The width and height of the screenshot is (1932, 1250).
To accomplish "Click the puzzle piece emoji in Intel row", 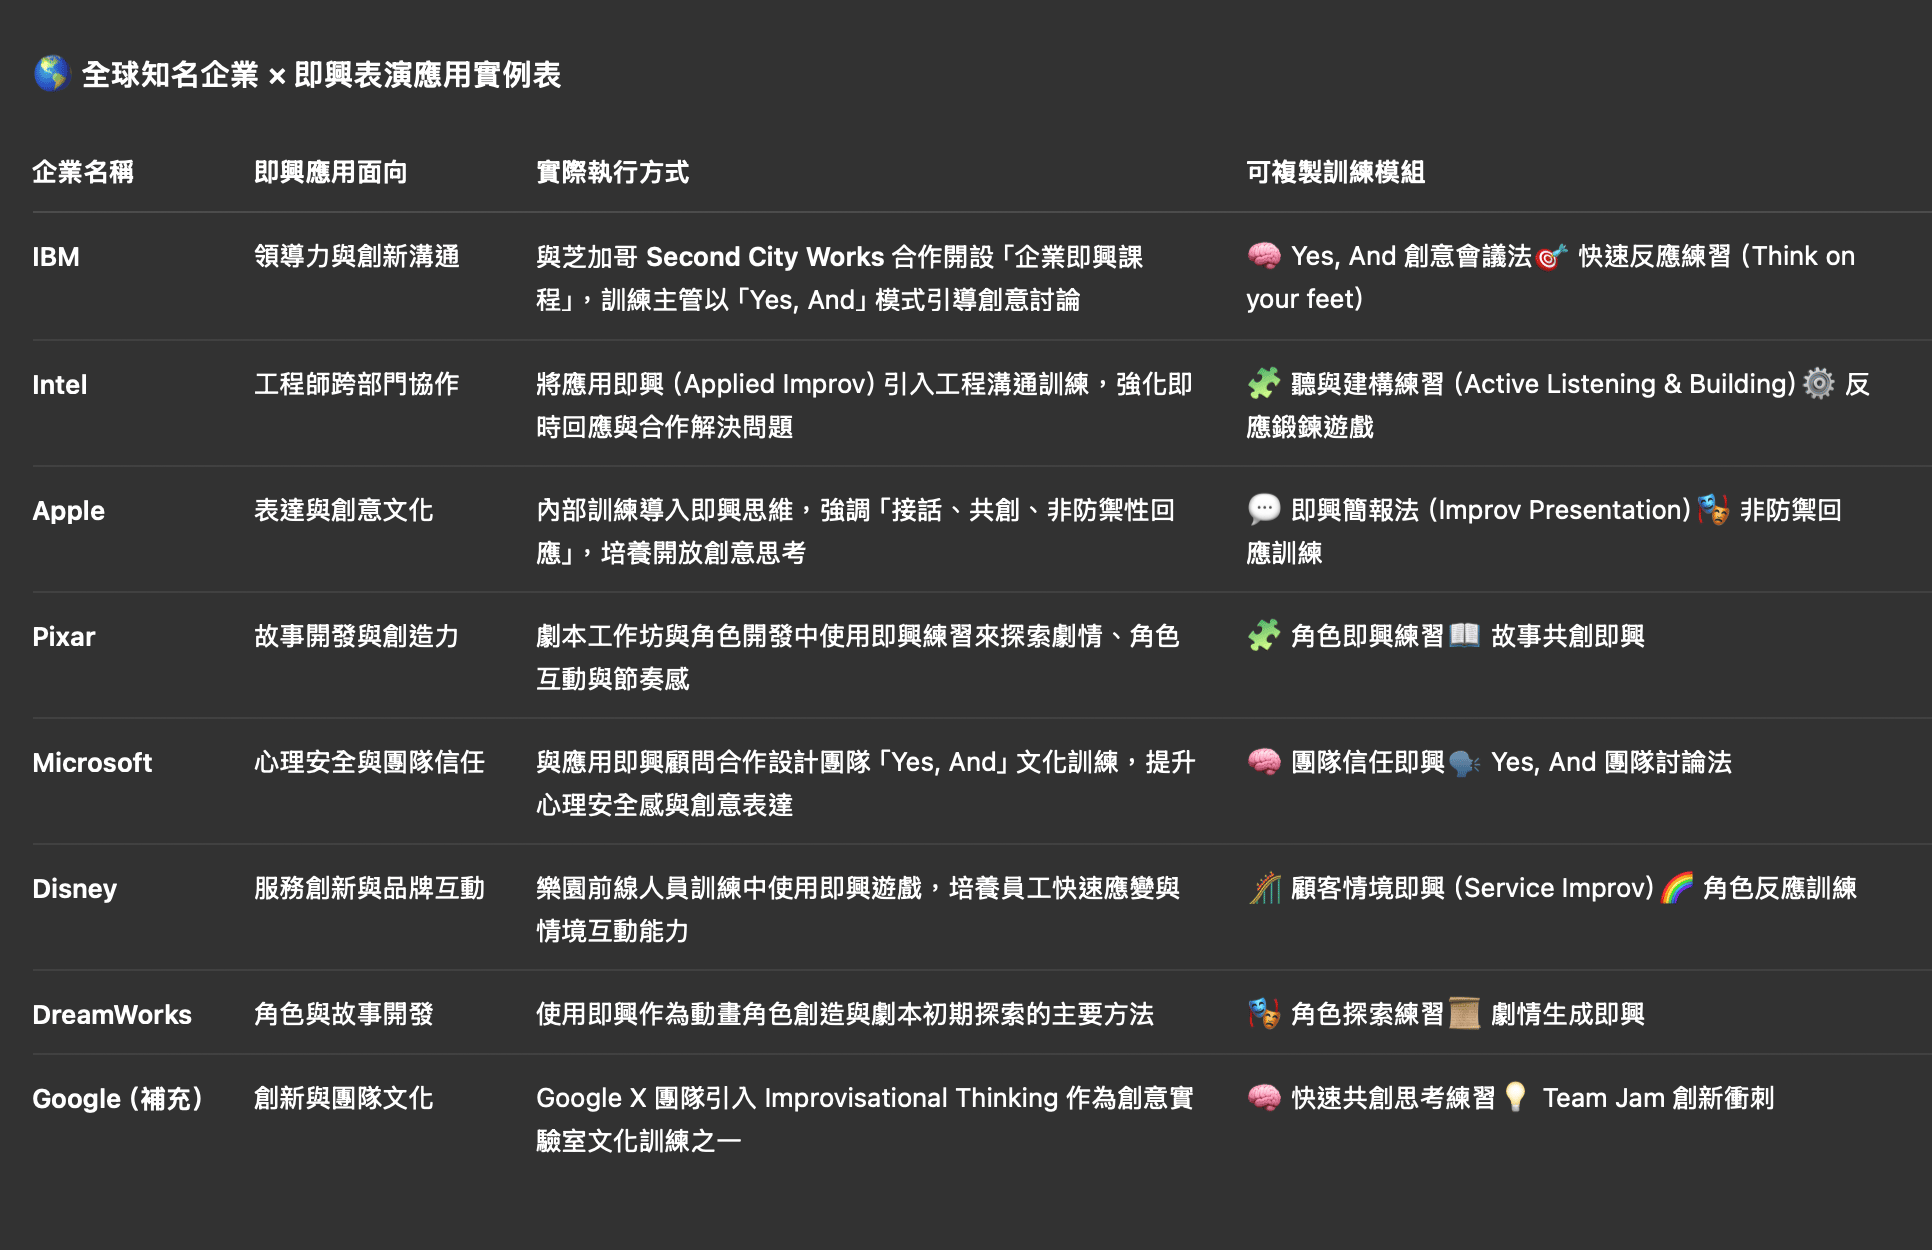I will click(1264, 384).
